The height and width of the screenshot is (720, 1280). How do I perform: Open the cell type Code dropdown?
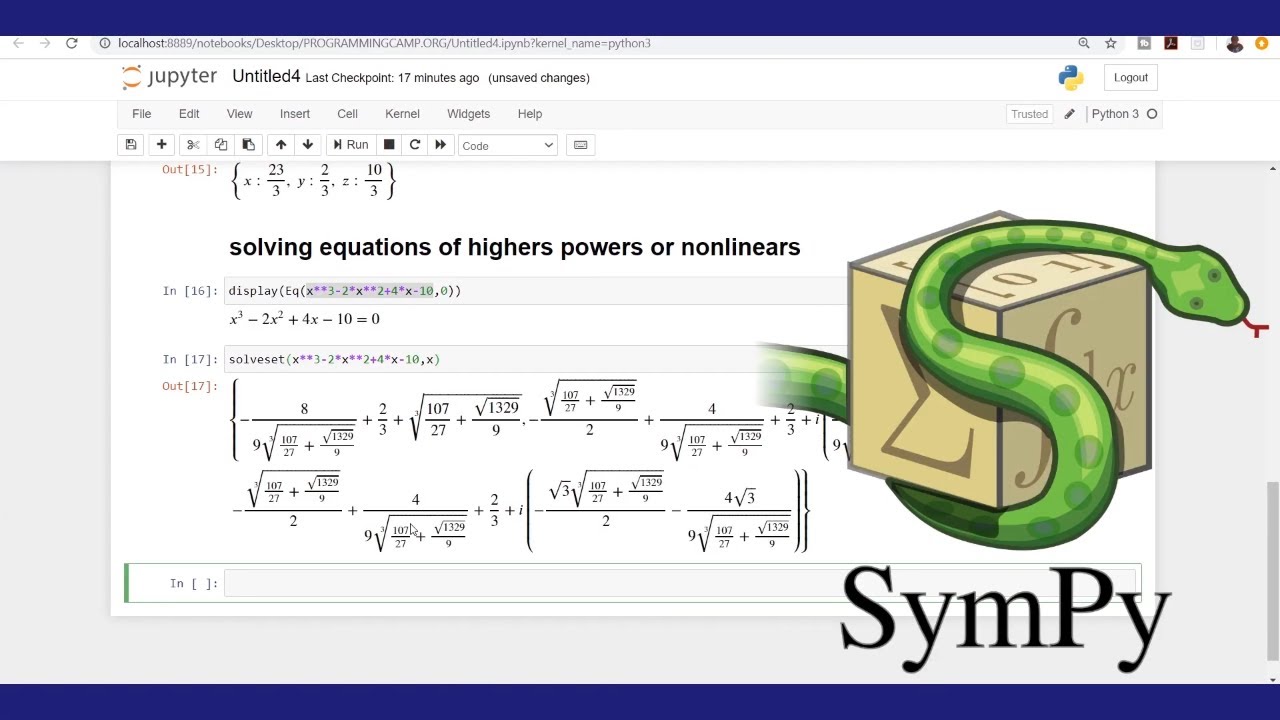507,146
